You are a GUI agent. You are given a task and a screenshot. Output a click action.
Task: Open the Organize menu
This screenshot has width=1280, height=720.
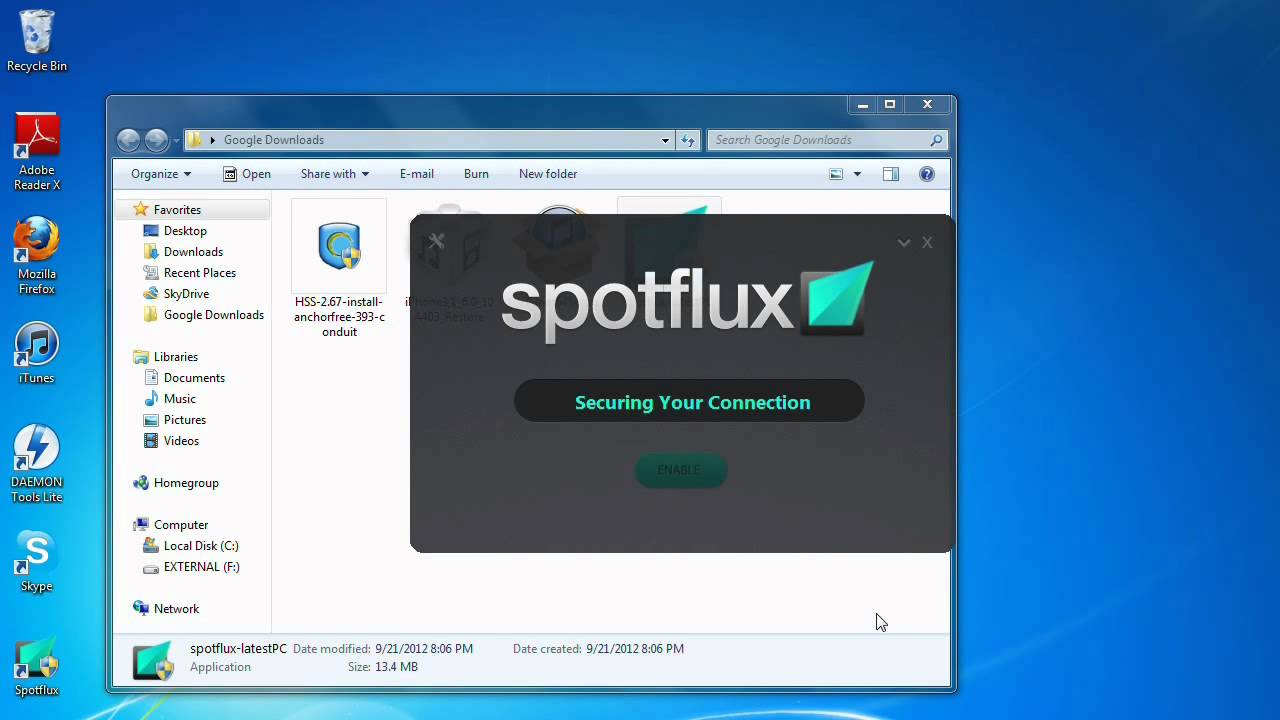pyautogui.click(x=161, y=174)
